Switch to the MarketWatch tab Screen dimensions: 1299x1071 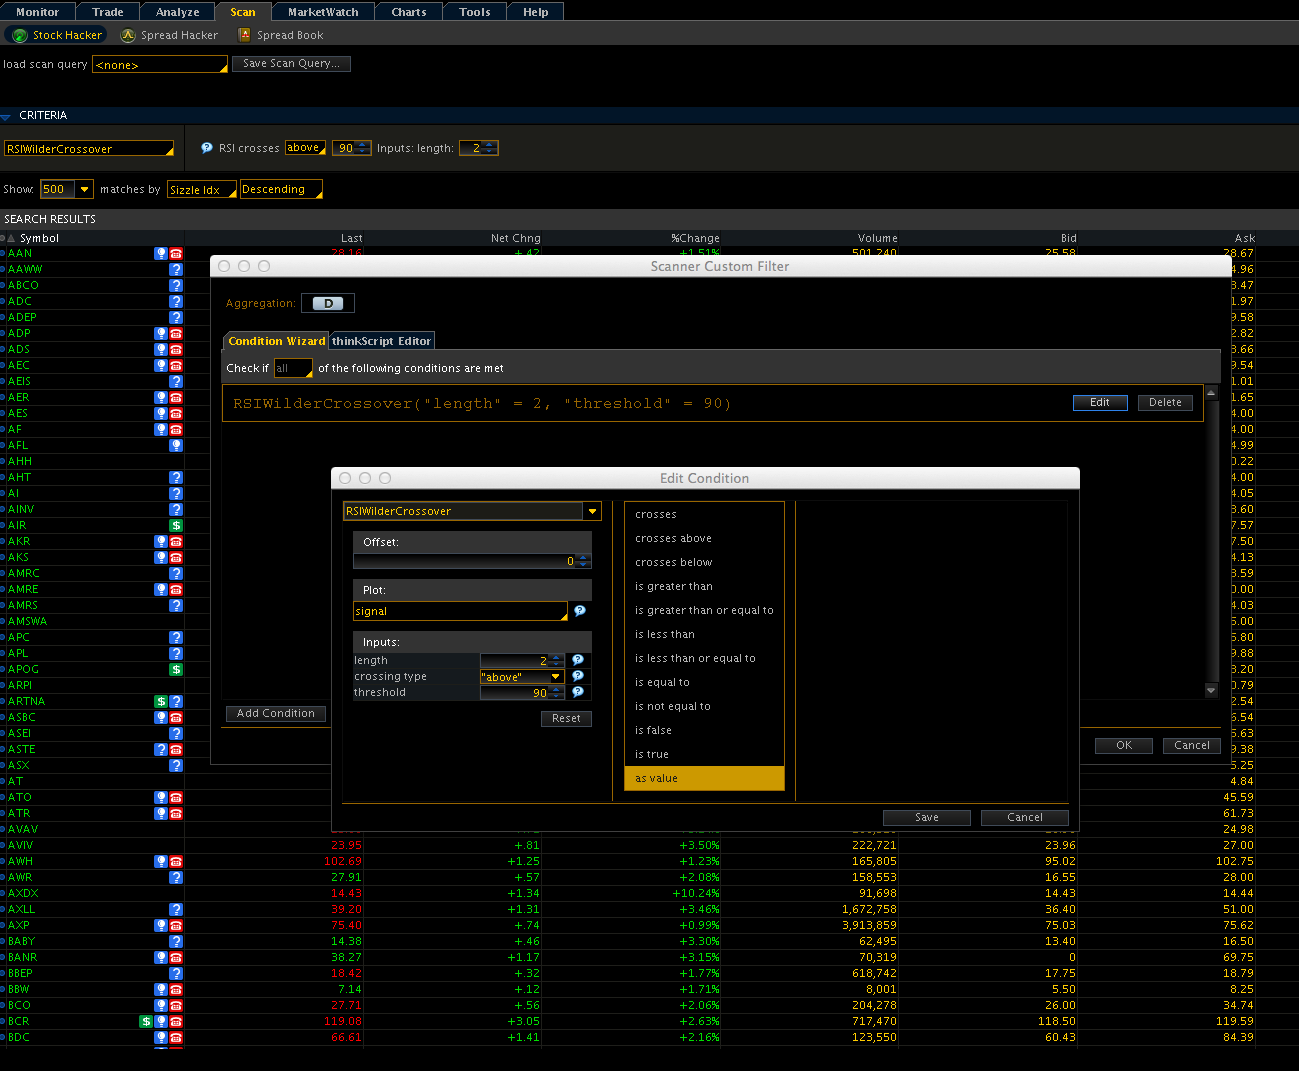(x=323, y=12)
